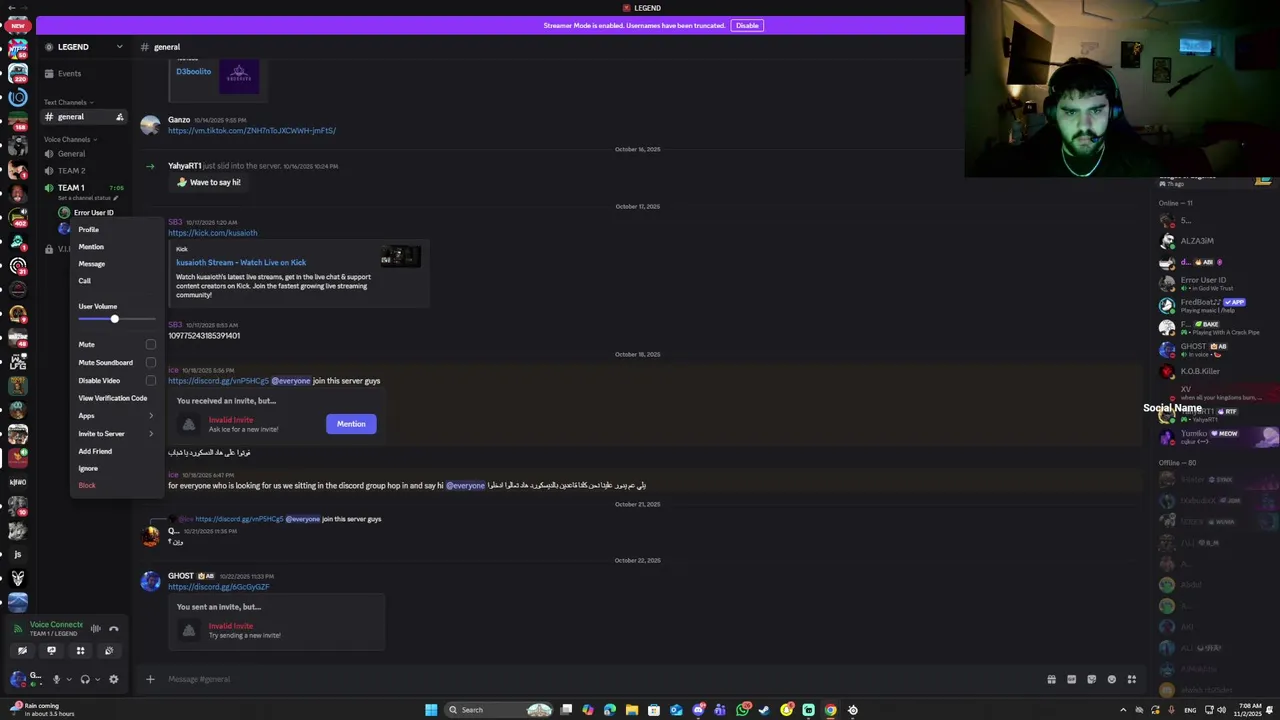Select Profile in the user context menu
1280x720 pixels.
[117, 230]
